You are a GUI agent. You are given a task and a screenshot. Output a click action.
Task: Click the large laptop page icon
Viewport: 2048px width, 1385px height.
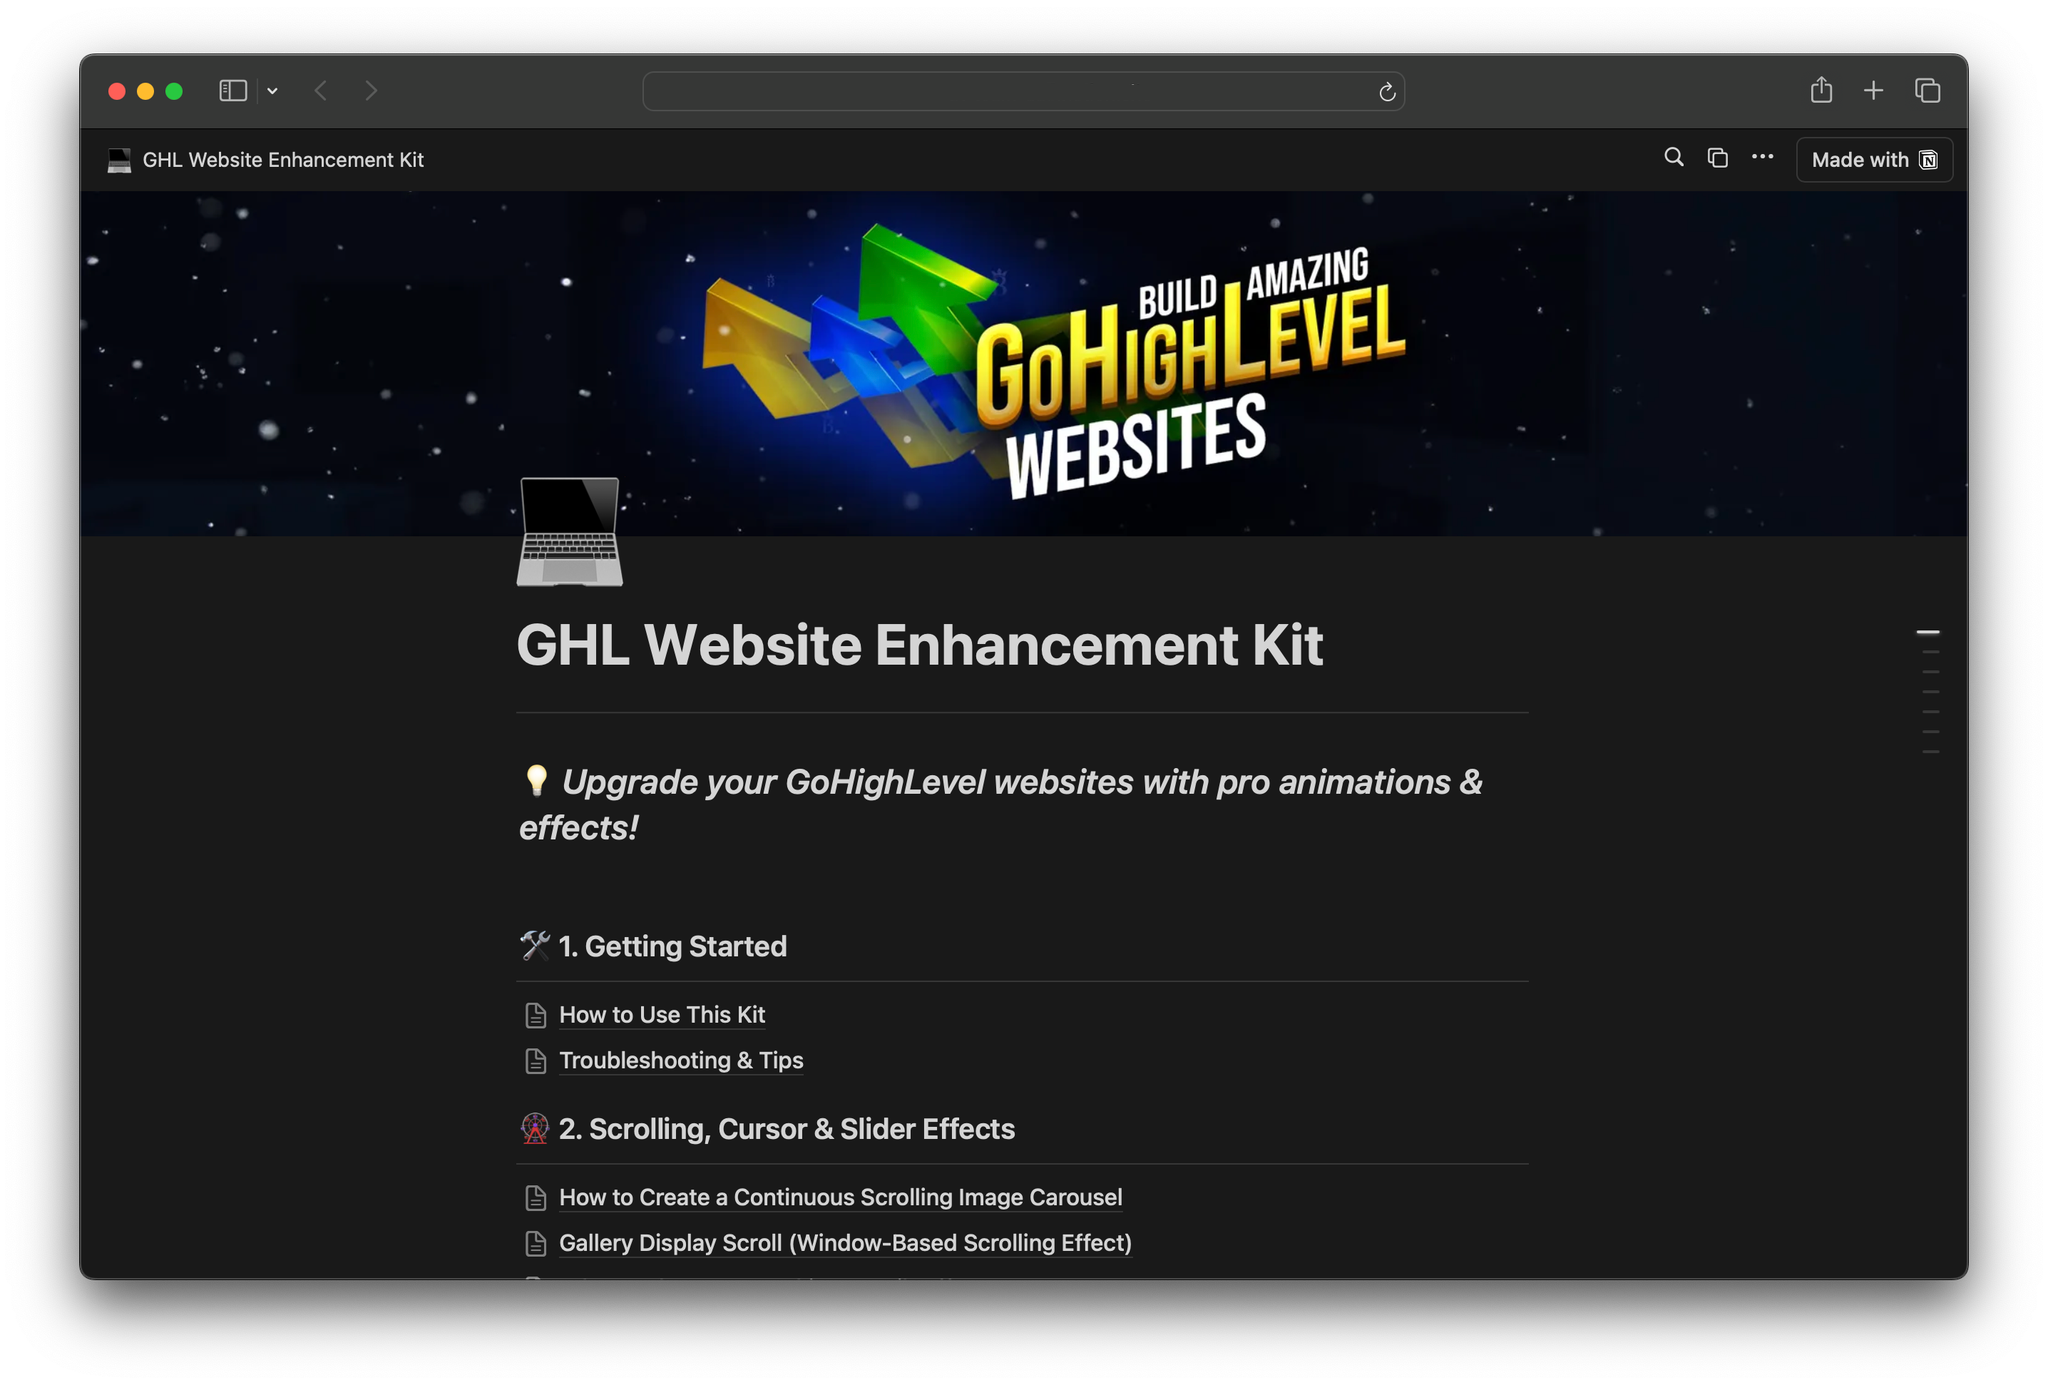point(569,531)
